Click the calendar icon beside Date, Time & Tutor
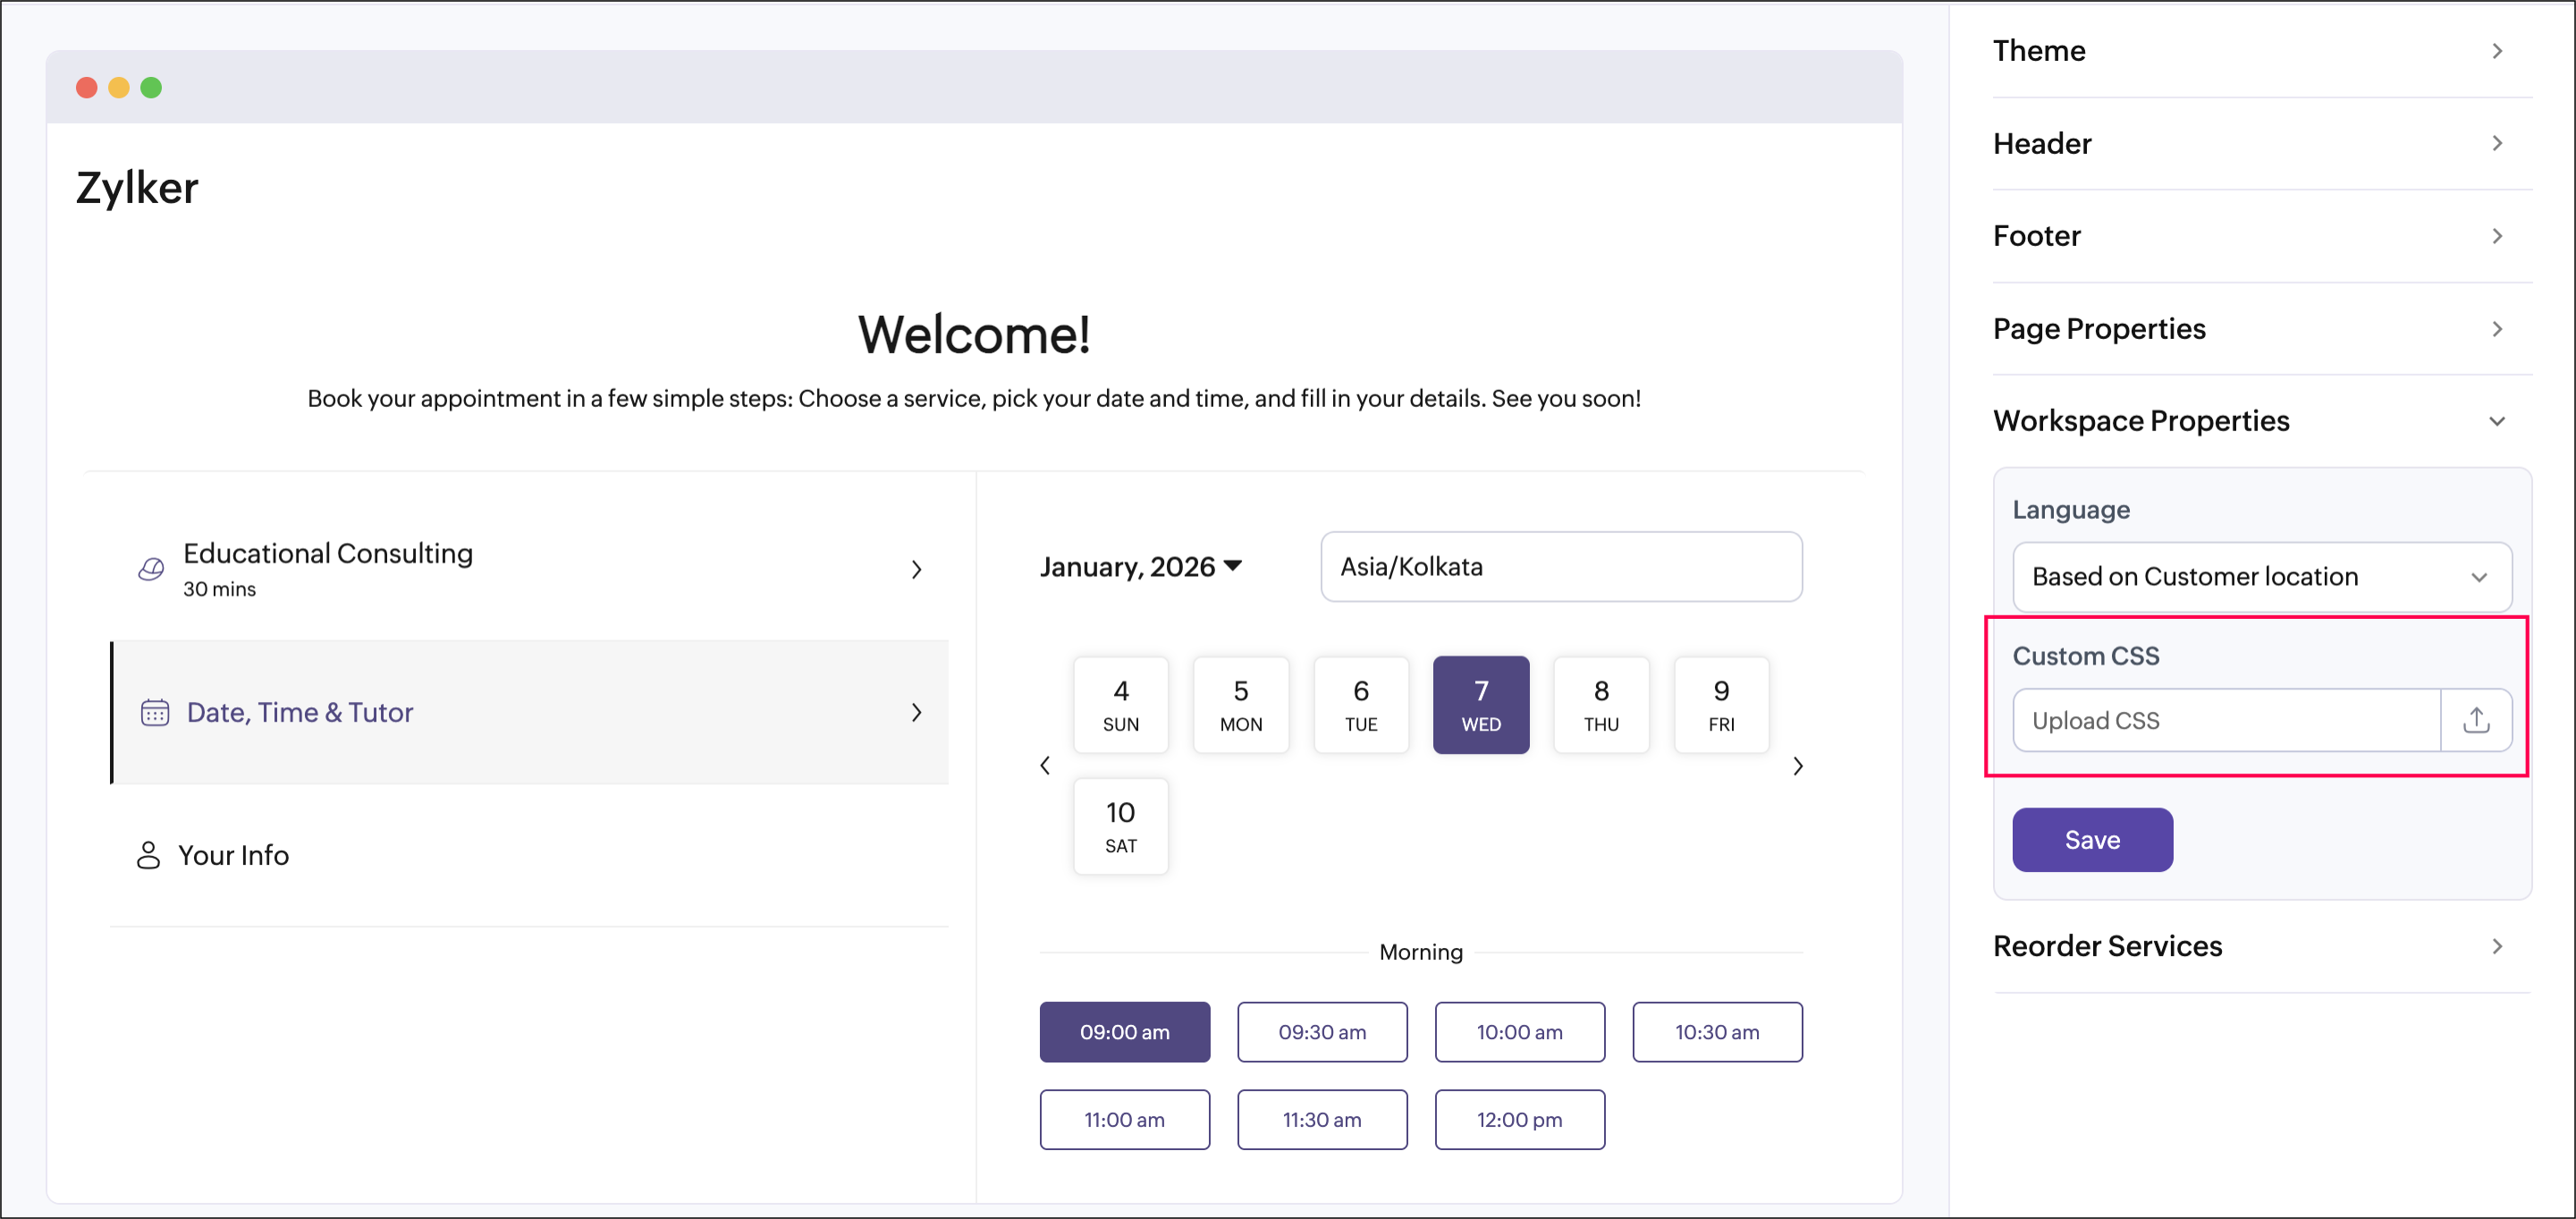The height and width of the screenshot is (1219, 2576). 154,712
